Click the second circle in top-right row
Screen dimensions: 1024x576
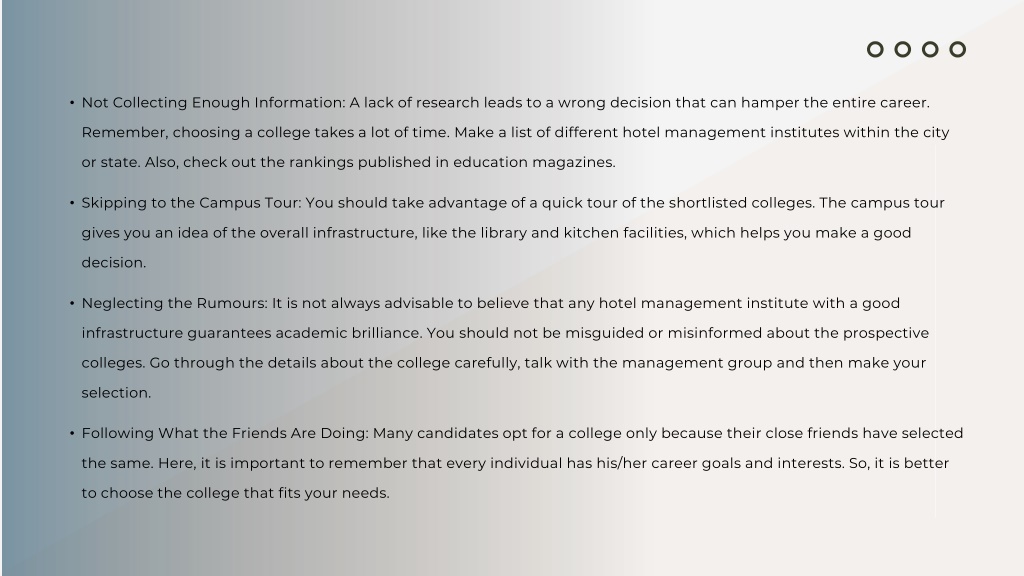pyautogui.click(x=903, y=50)
